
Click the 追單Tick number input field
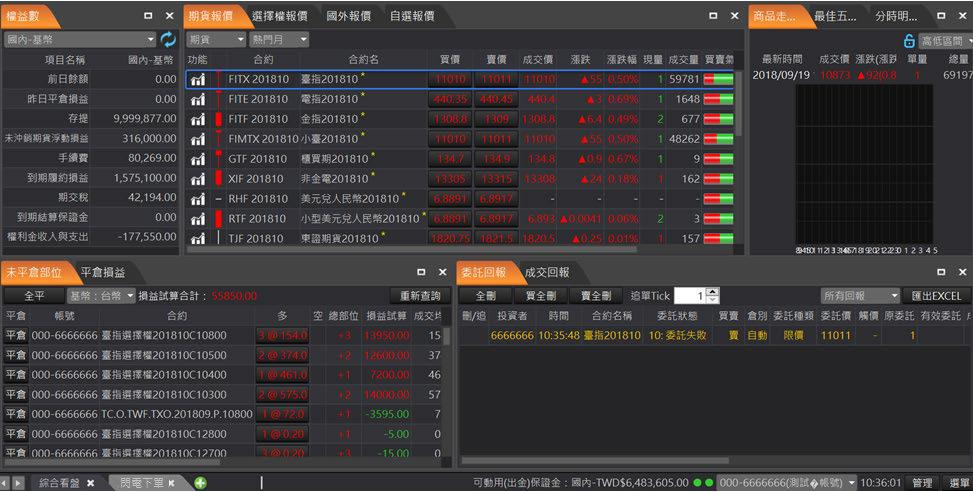coord(690,296)
